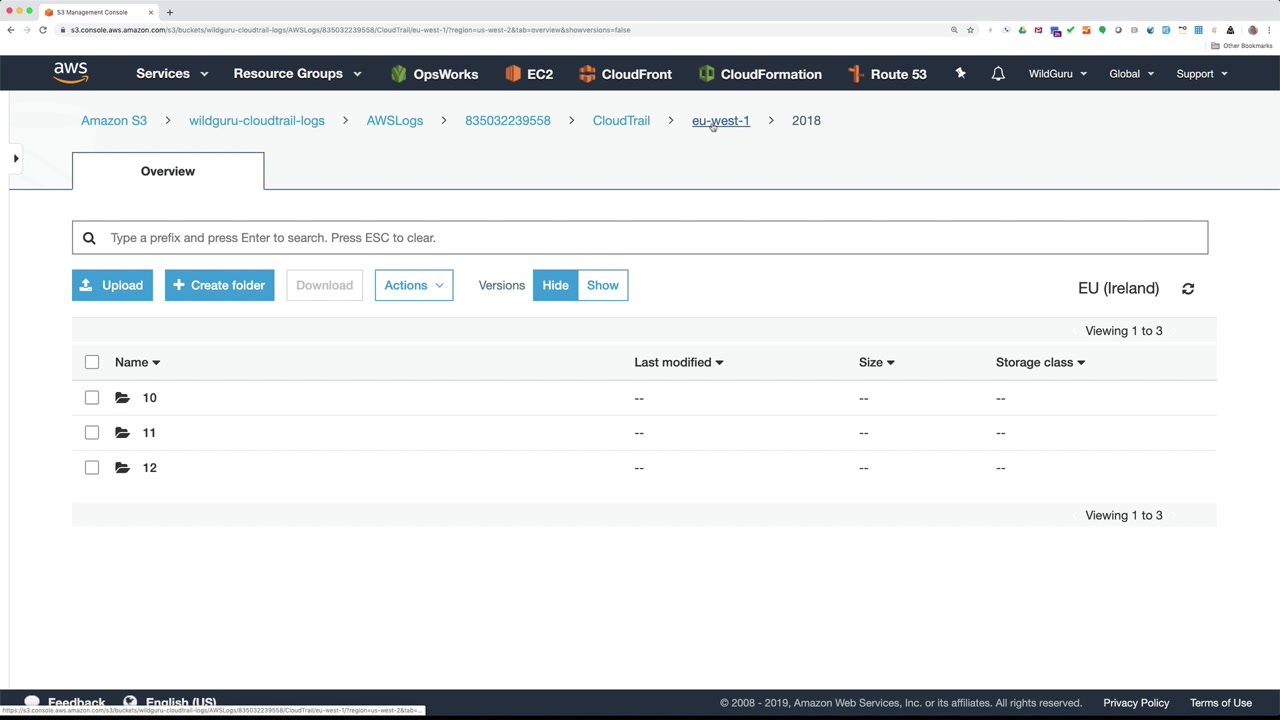Open the notifications bell

(x=998, y=74)
